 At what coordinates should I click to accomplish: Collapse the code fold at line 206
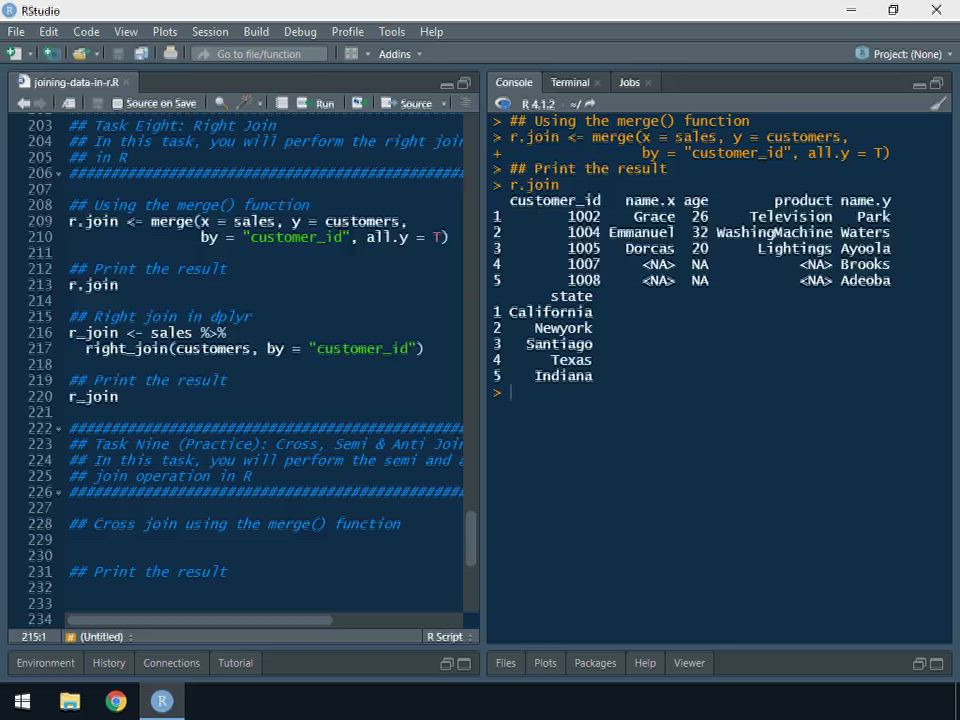click(59, 174)
